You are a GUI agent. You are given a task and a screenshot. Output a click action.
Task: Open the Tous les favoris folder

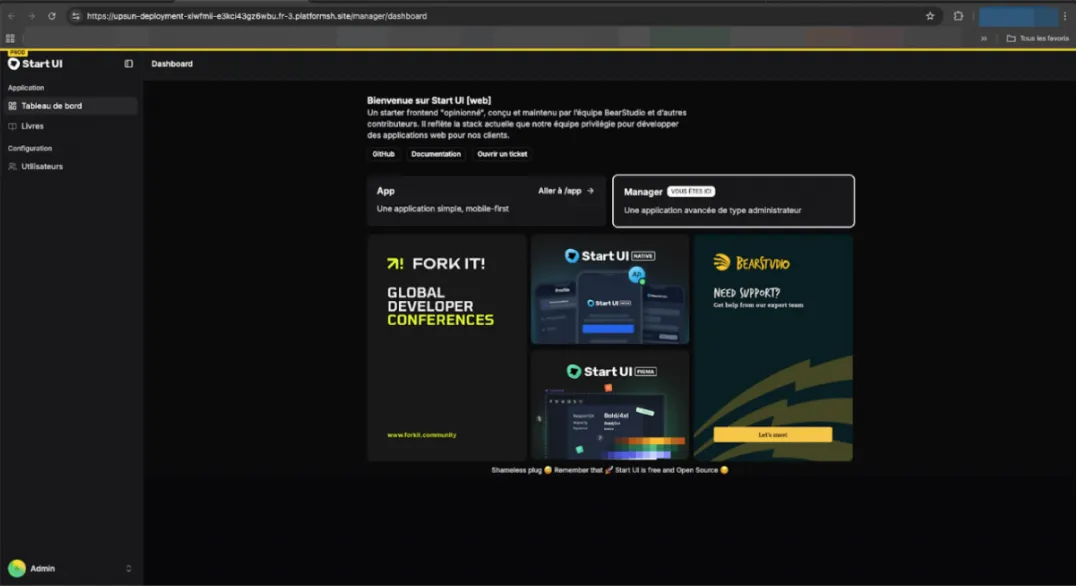click(x=1037, y=39)
